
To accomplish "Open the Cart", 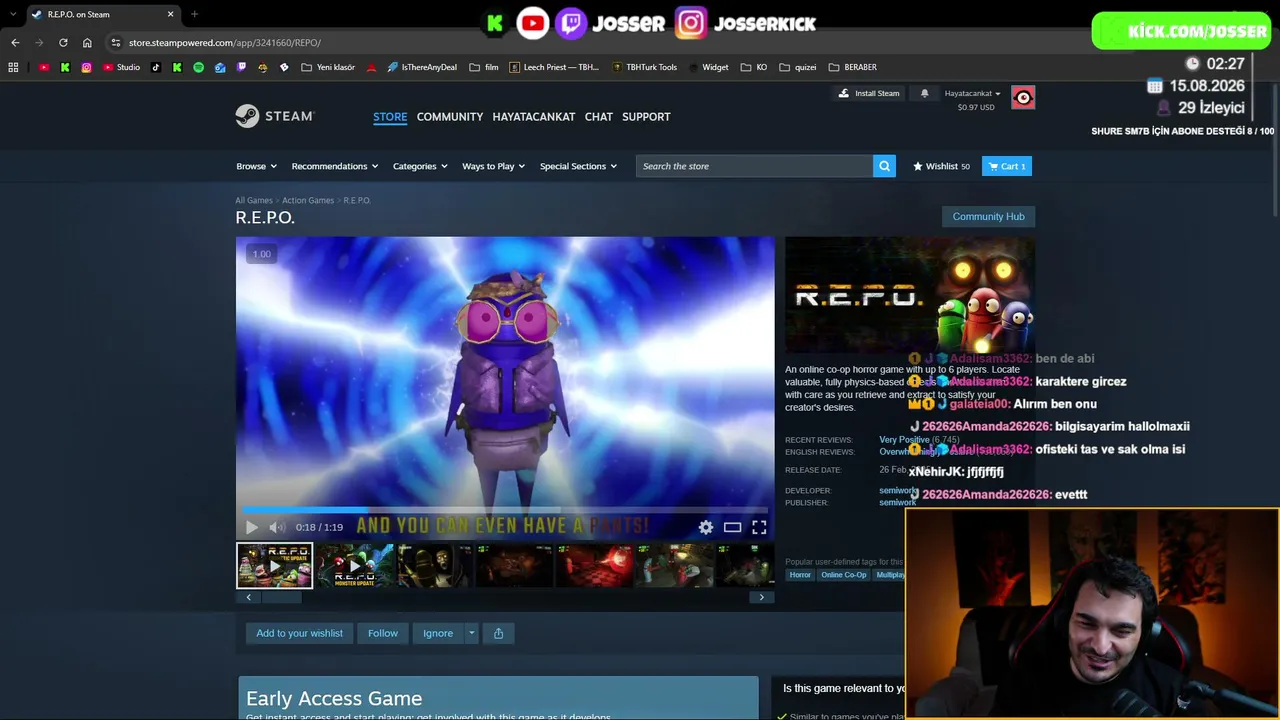I will pyautogui.click(x=1007, y=166).
